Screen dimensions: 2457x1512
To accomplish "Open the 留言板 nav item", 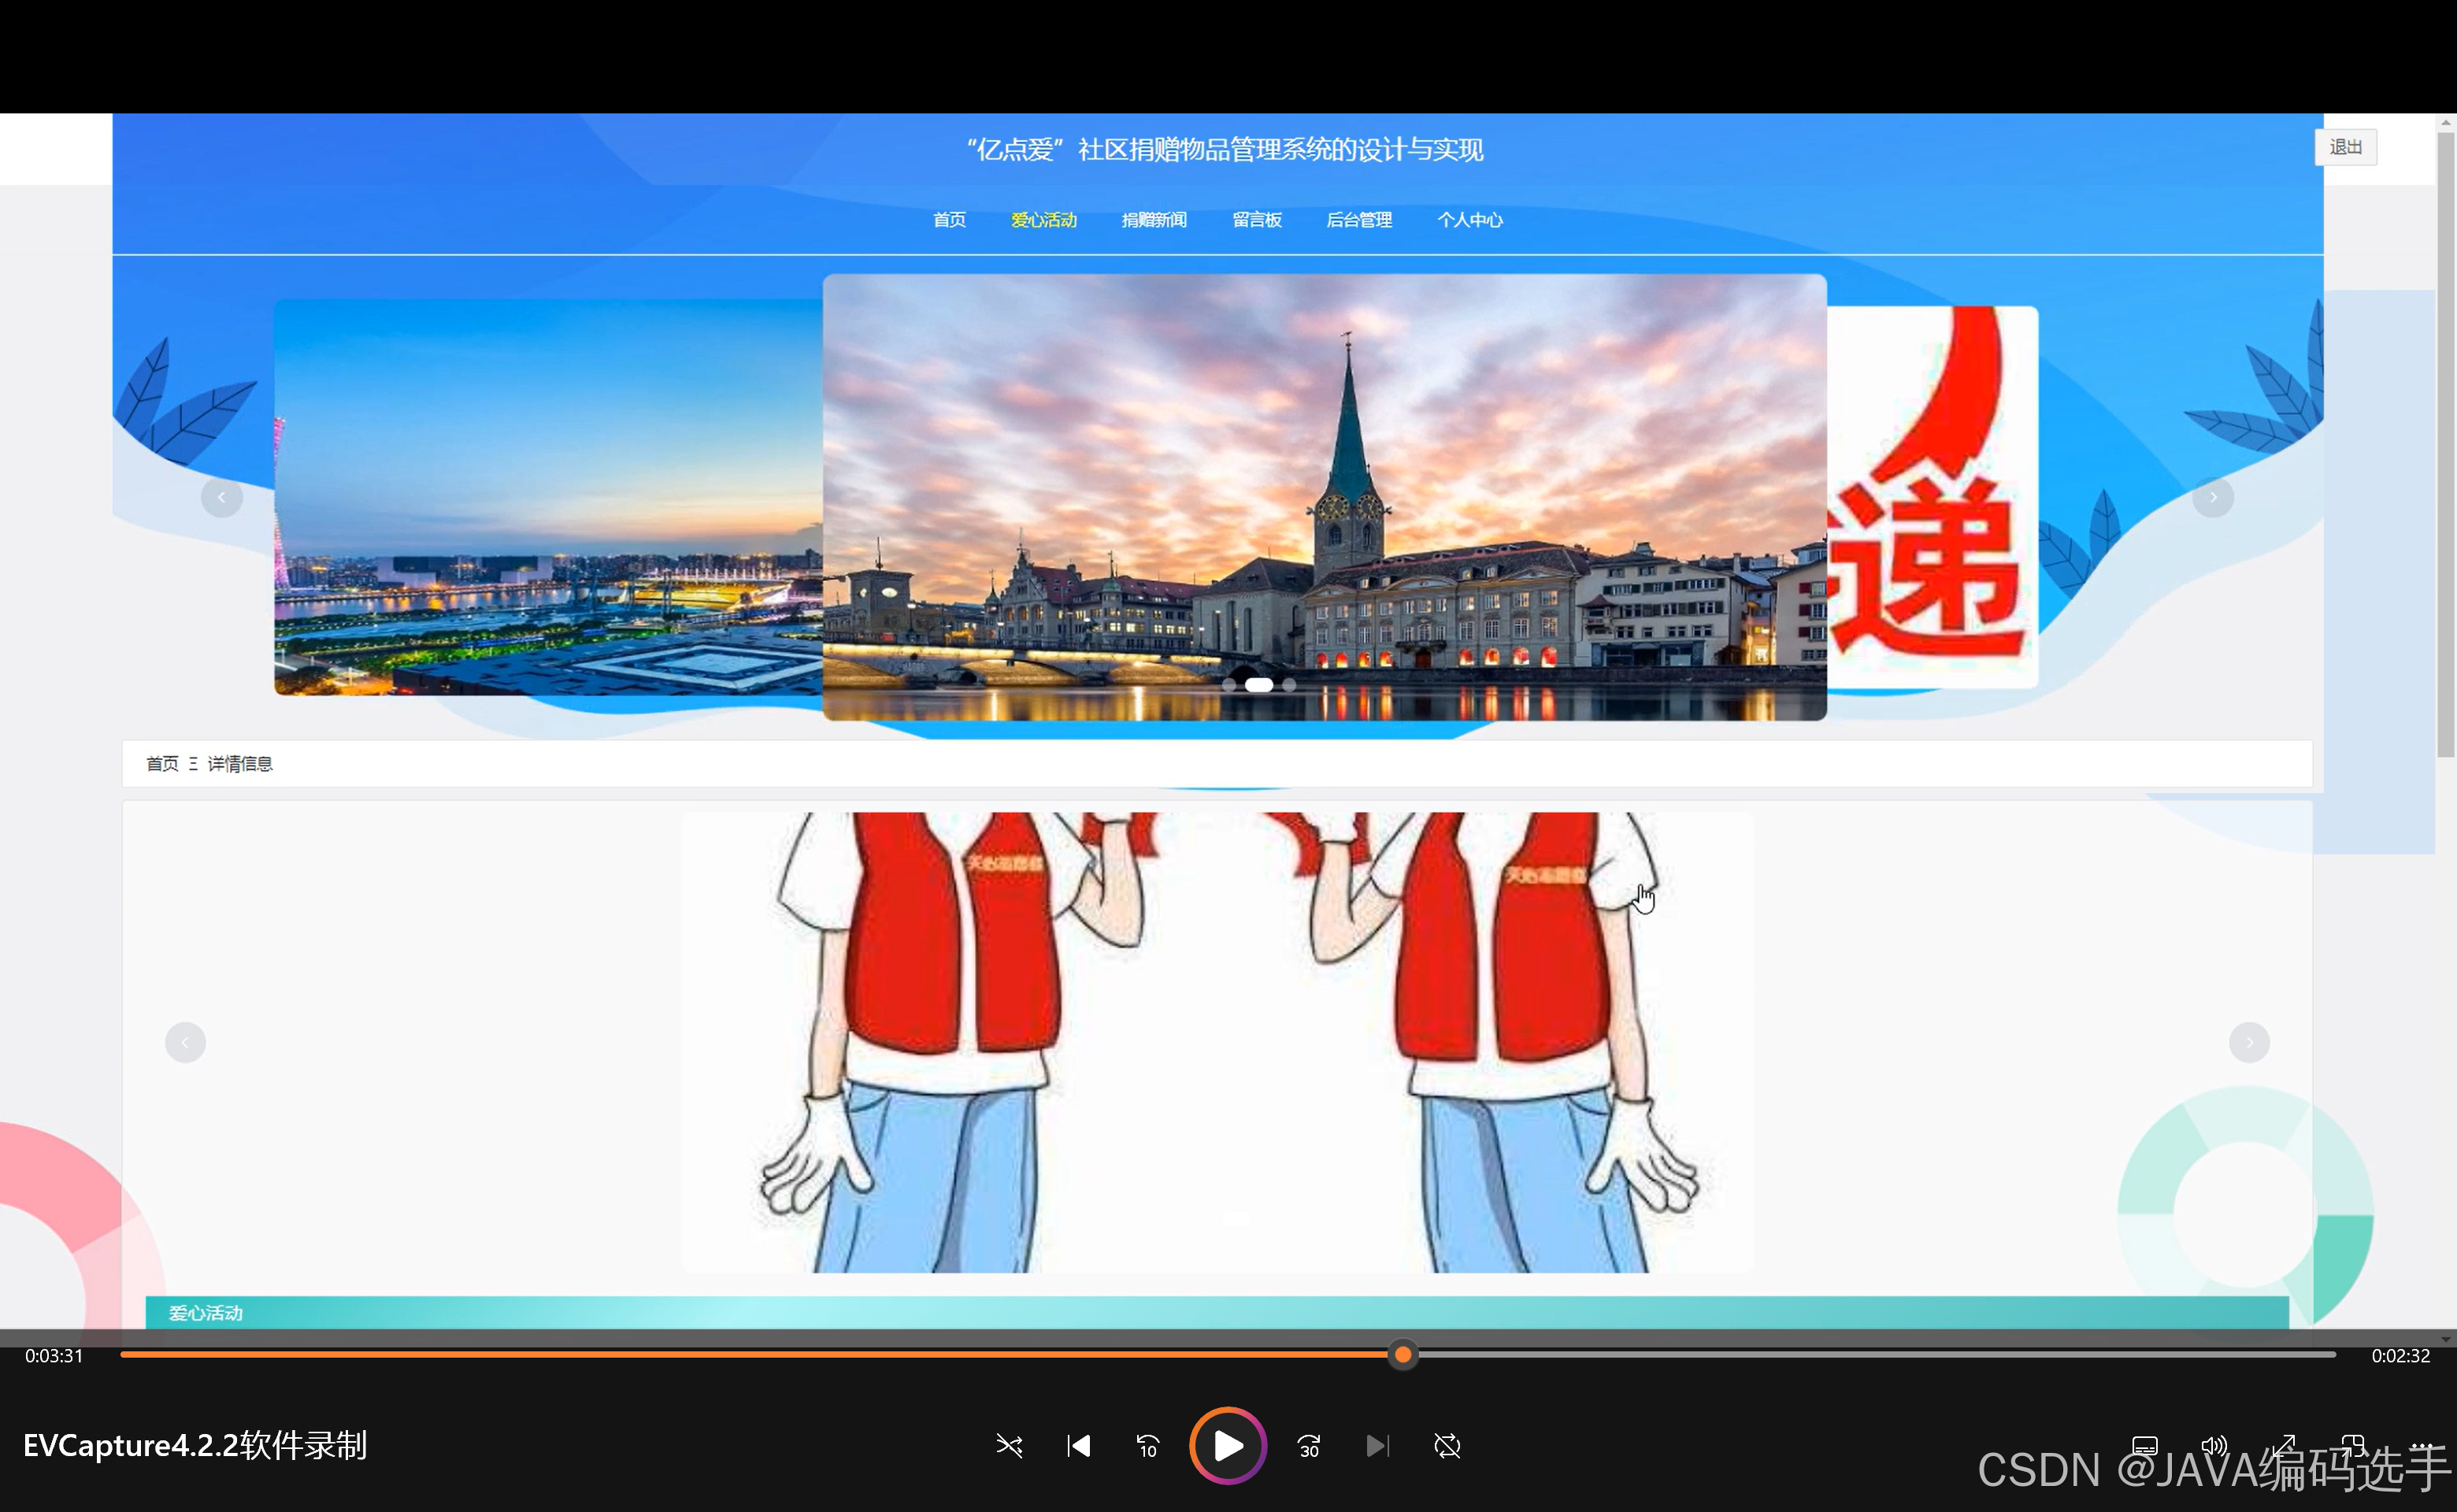I will click(x=1257, y=220).
